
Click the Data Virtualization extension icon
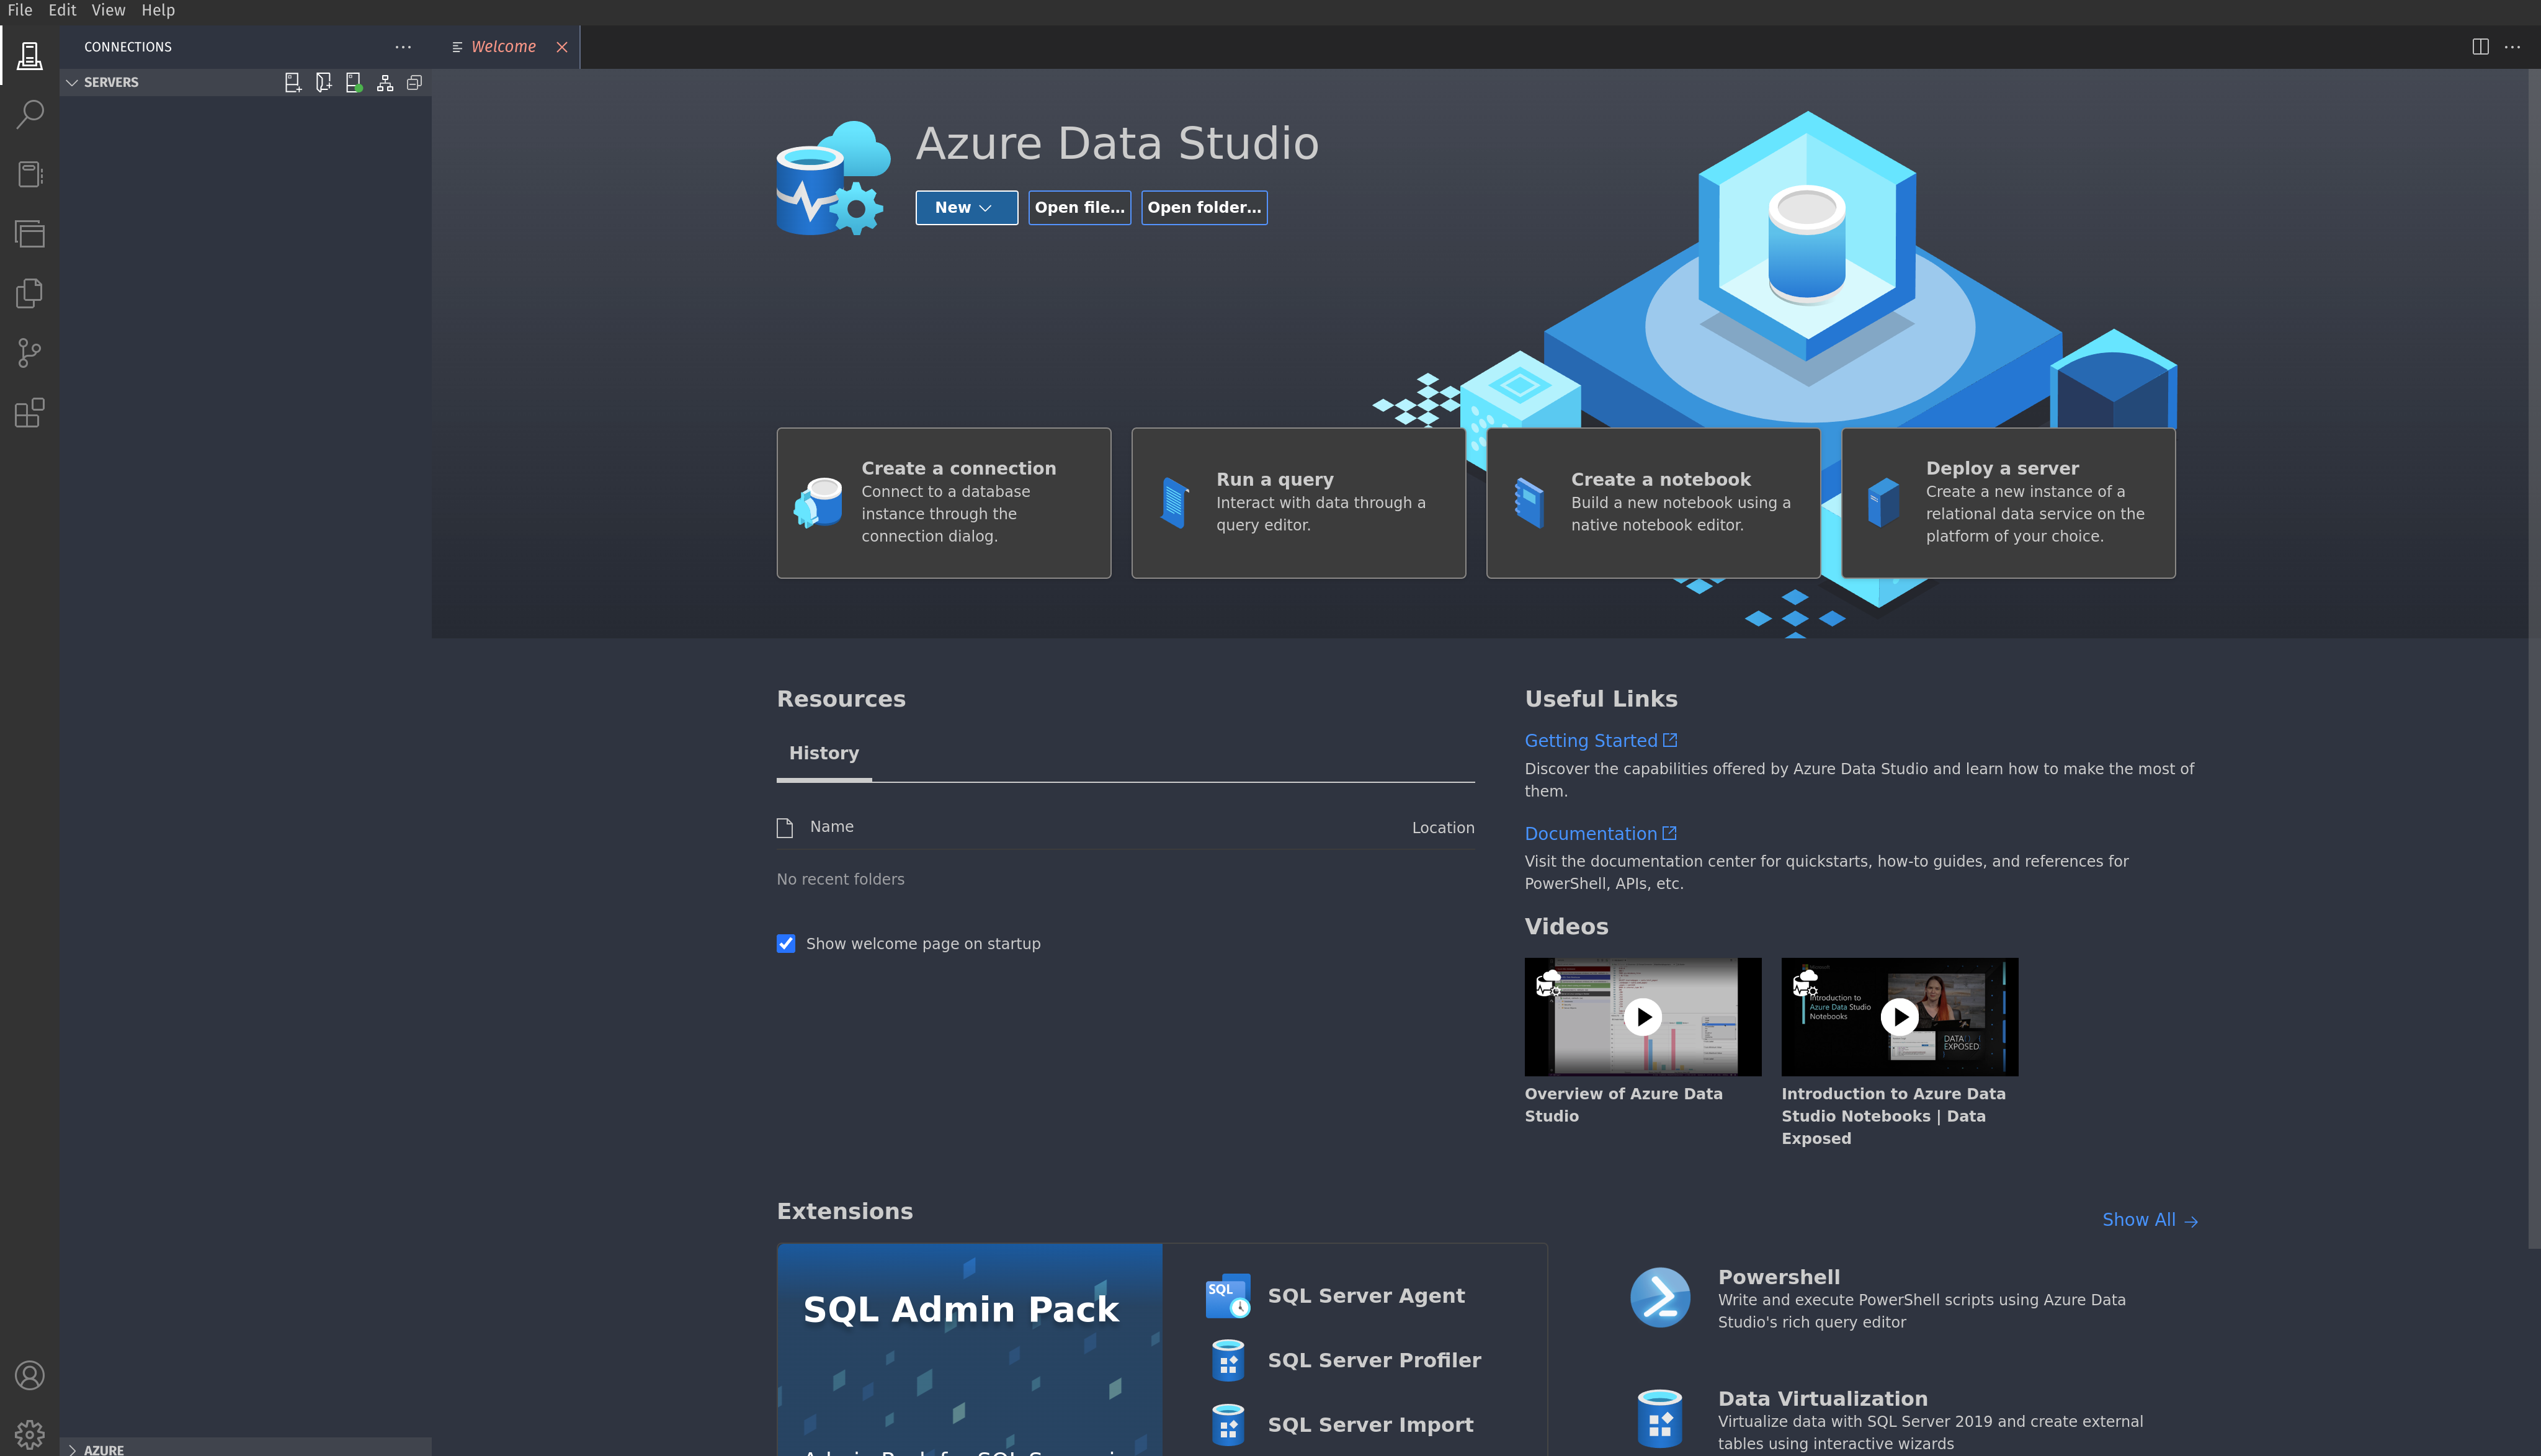1660,1419
